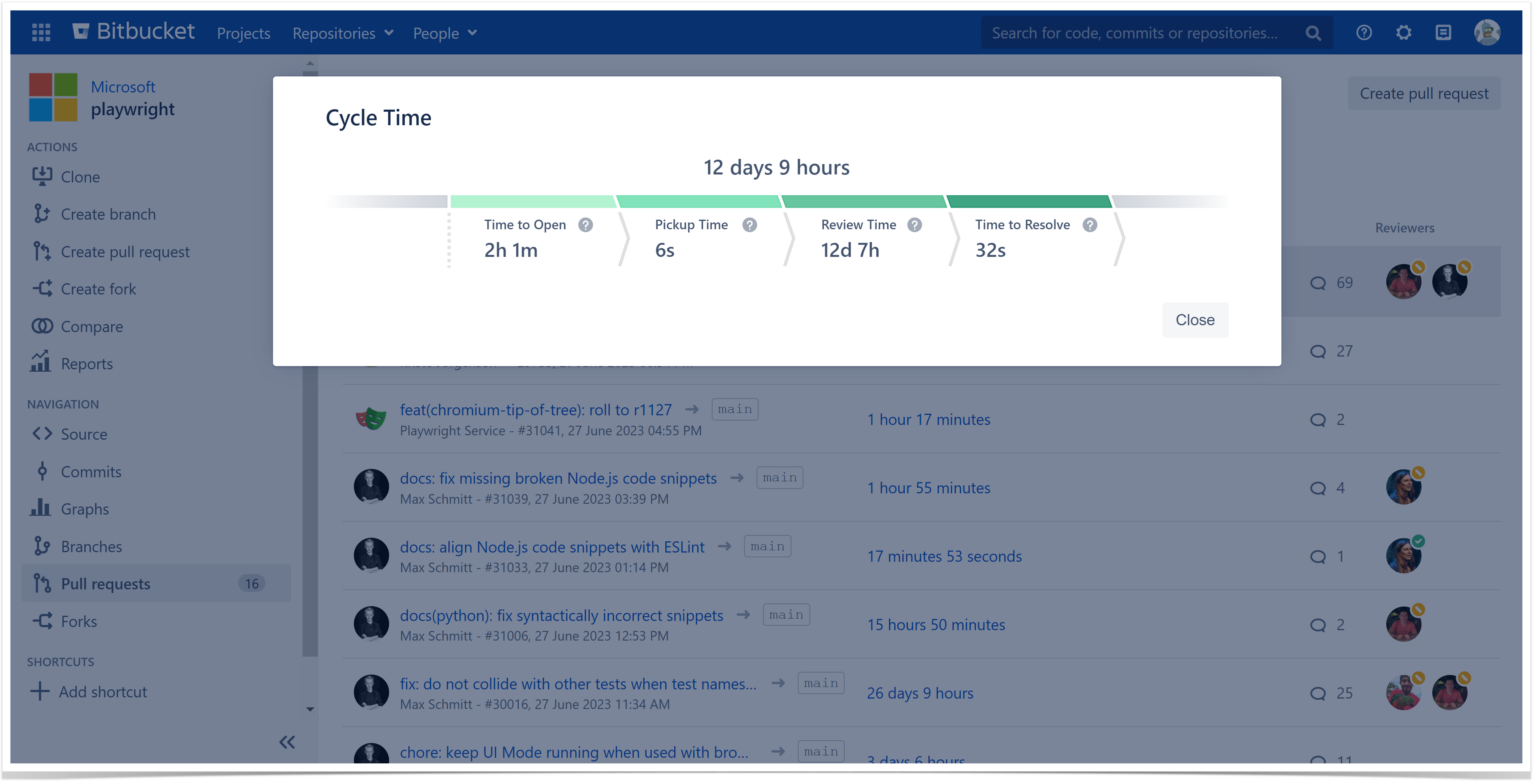Open pull request about missing broken Node.js snippets

[559, 478]
